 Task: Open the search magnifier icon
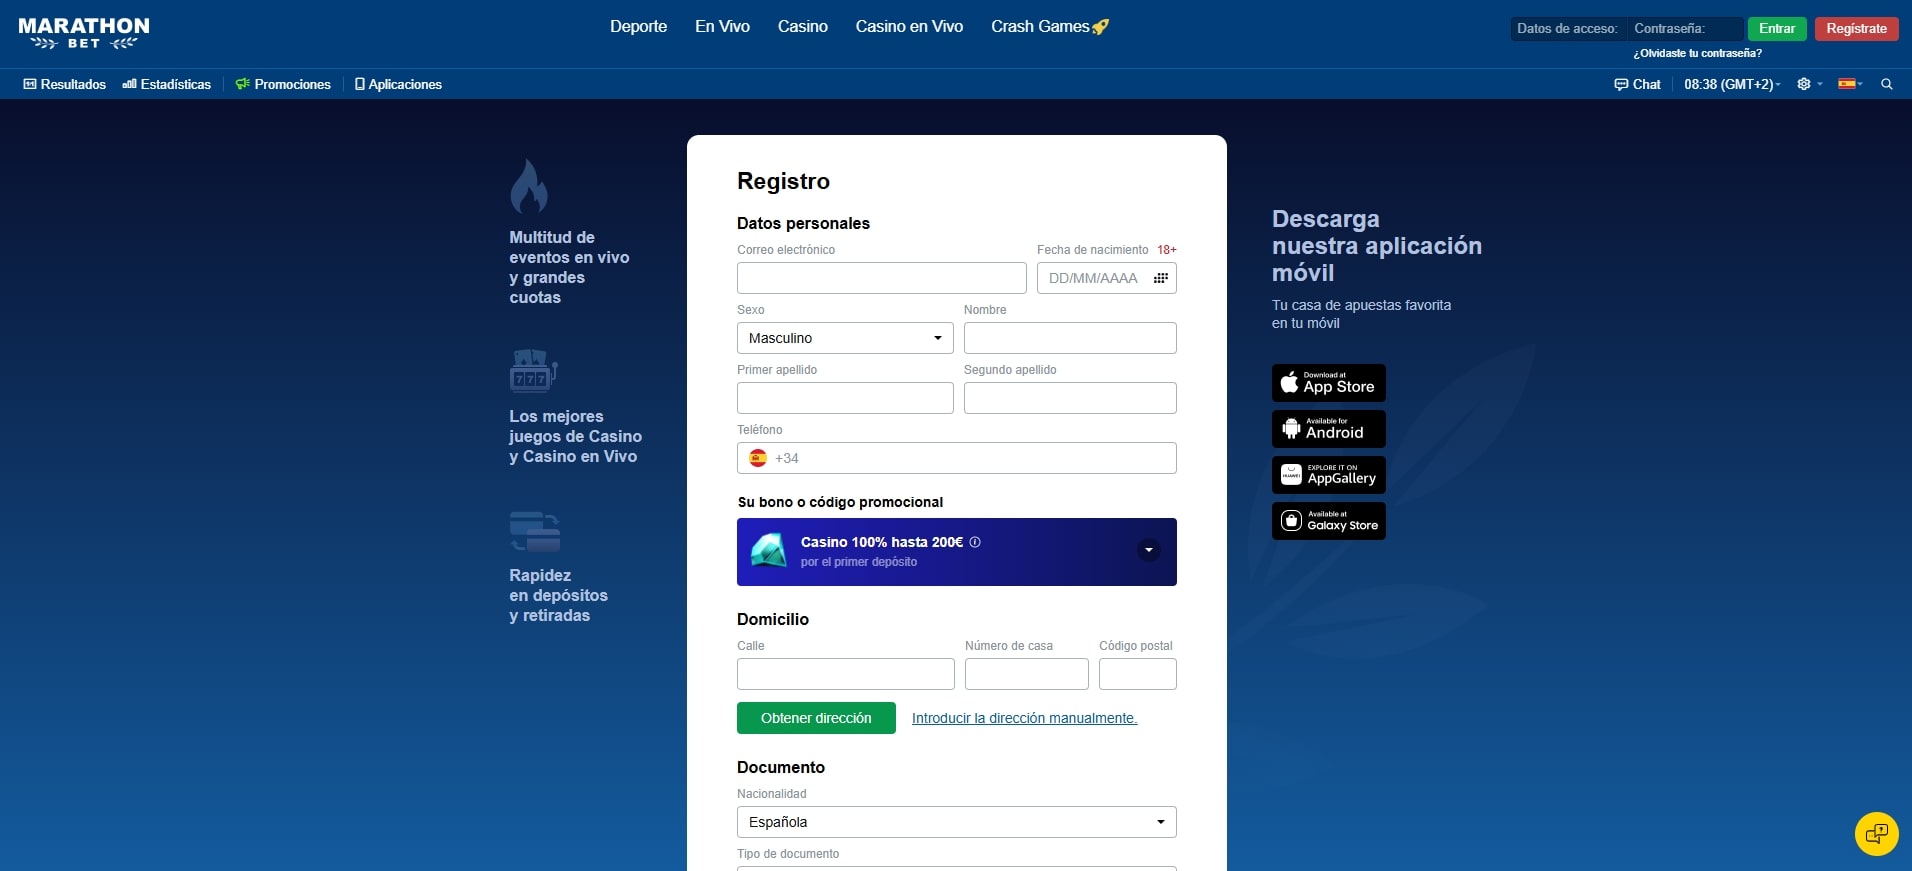pyautogui.click(x=1886, y=84)
